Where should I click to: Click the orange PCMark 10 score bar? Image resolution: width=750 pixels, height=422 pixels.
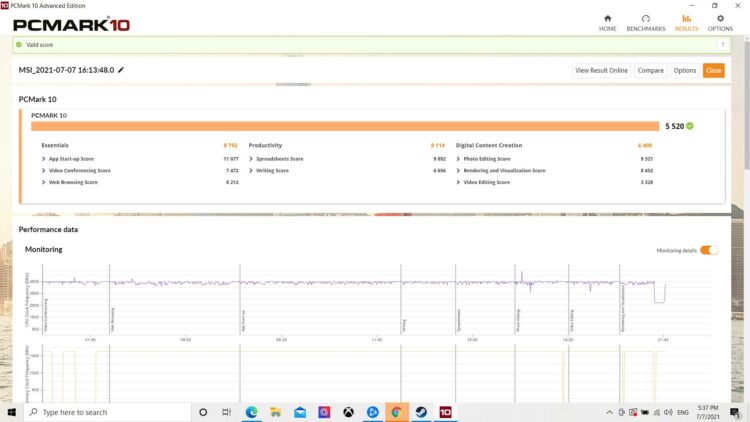tap(345, 126)
